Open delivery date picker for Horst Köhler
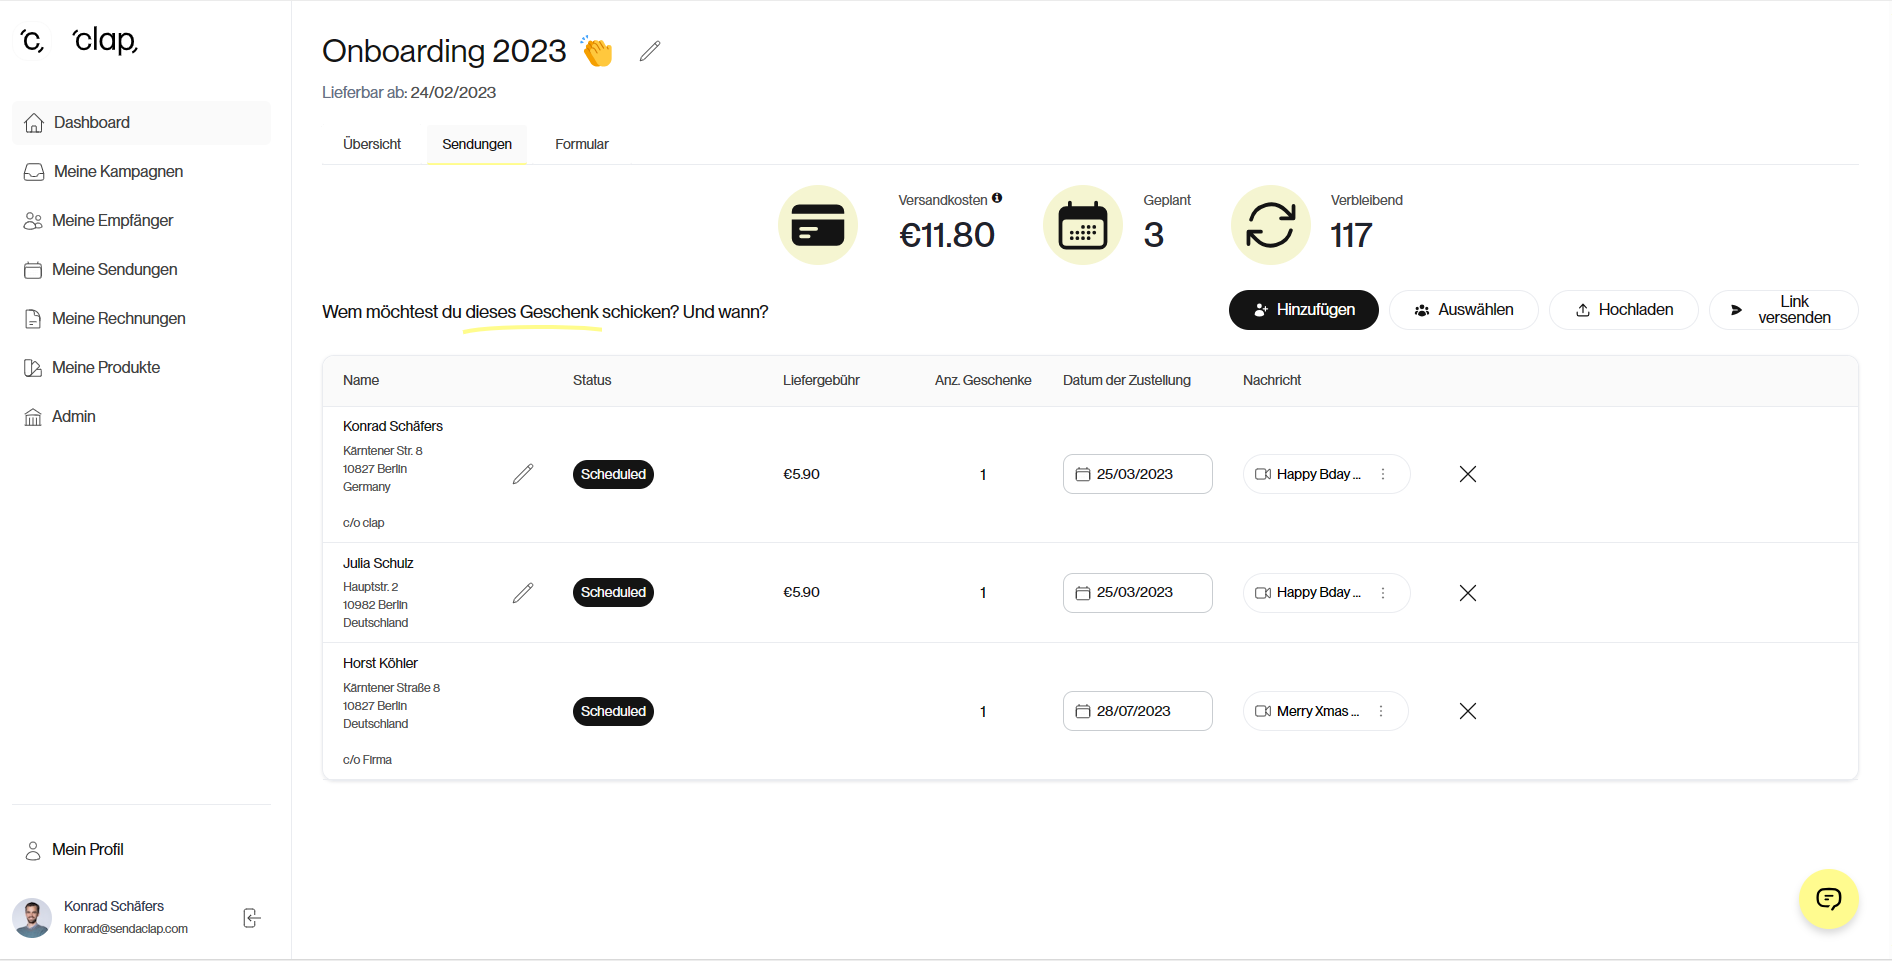This screenshot has width=1892, height=961. pyautogui.click(x=1137, y=711)
